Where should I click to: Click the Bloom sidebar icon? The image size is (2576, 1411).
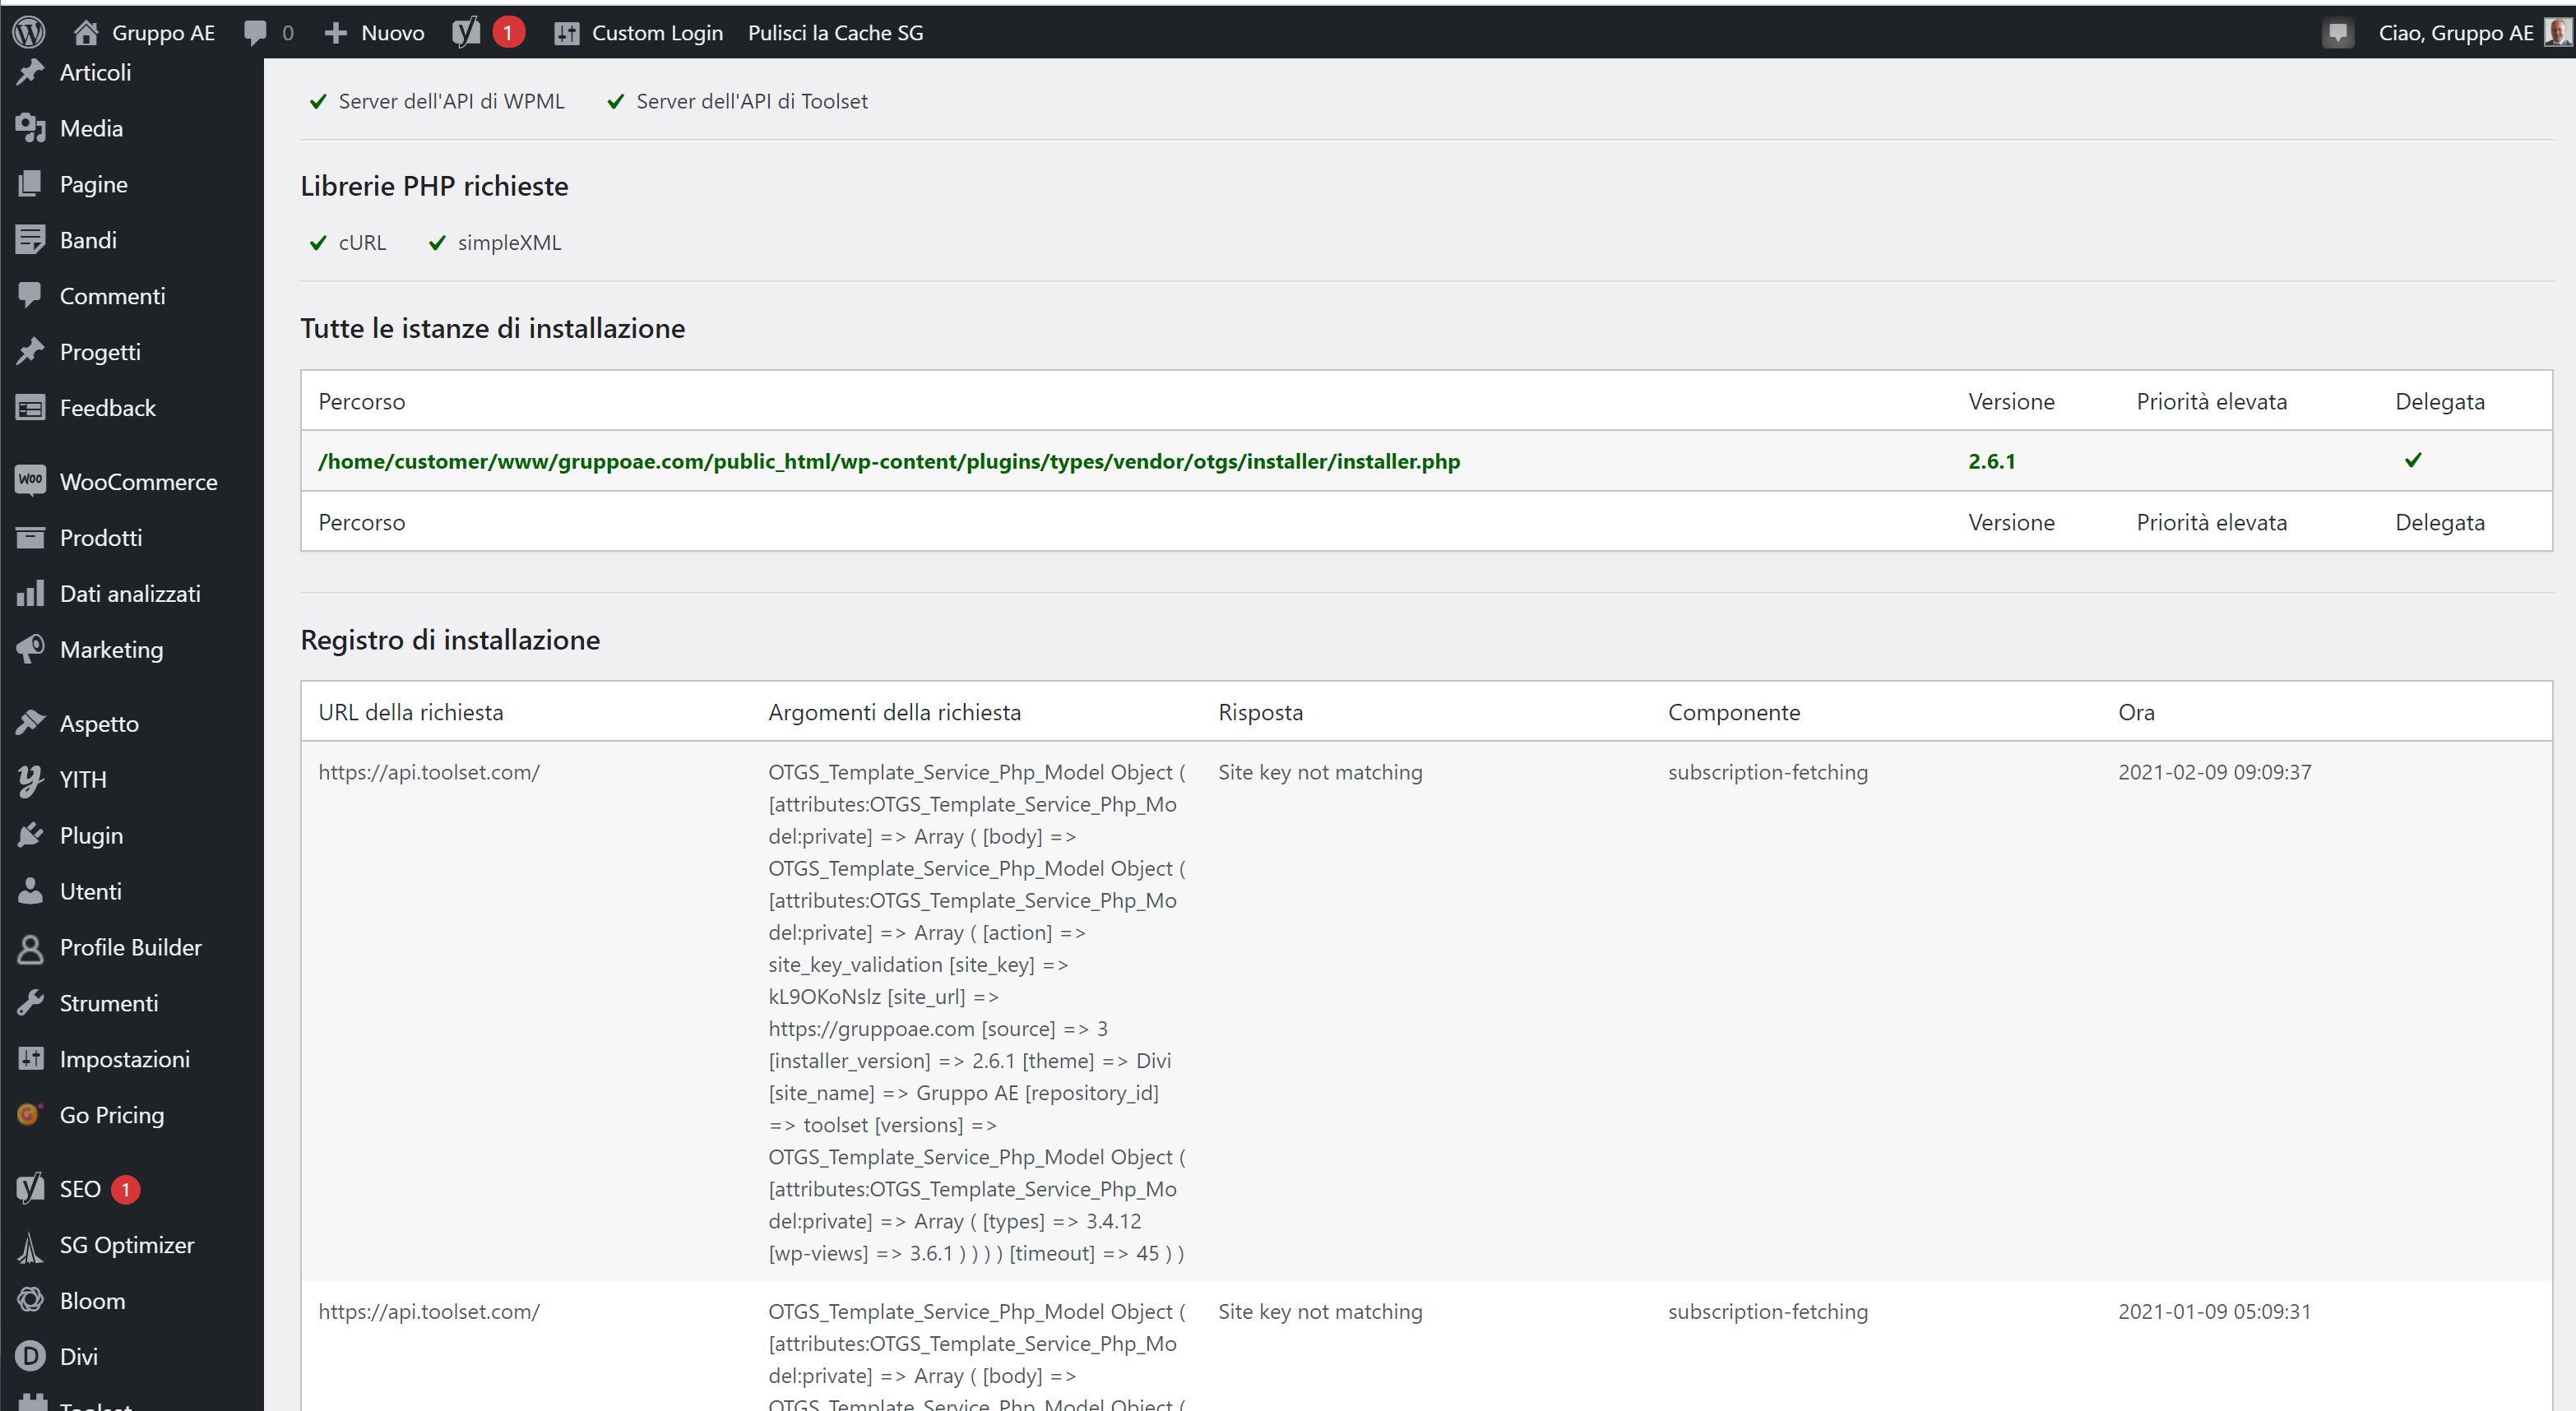click(x=30, y=1301)
